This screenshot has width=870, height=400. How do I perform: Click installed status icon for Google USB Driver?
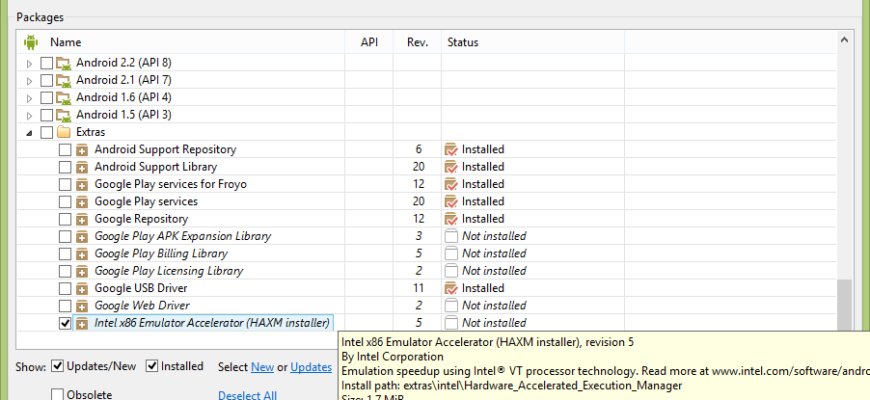coord(451,288)
